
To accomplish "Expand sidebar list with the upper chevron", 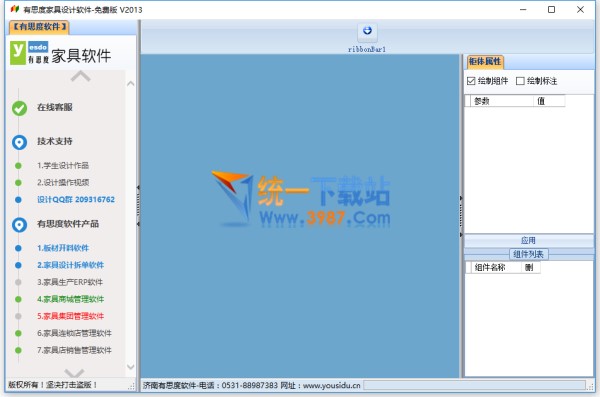I will (81, 77).
